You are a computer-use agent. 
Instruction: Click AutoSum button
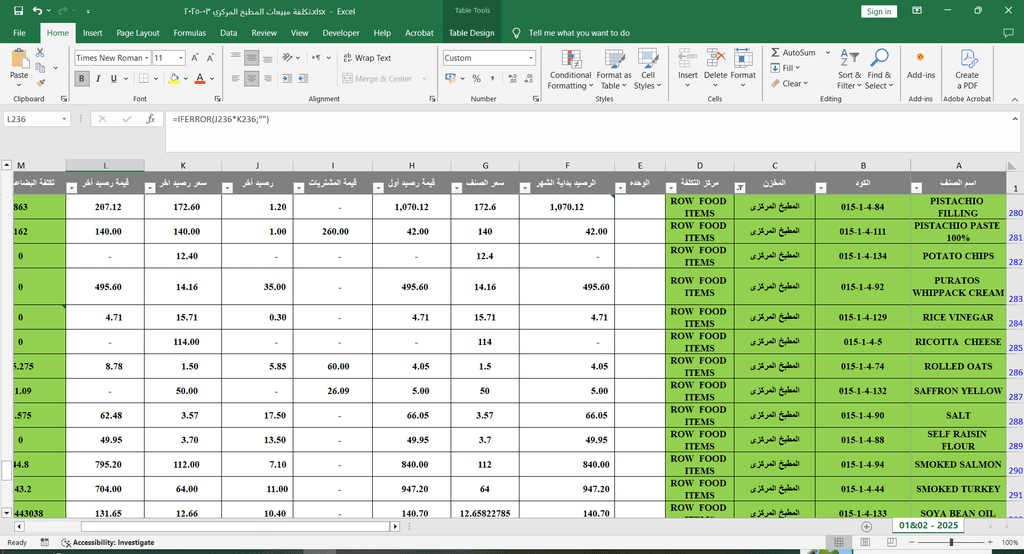(x=793, y=52)
